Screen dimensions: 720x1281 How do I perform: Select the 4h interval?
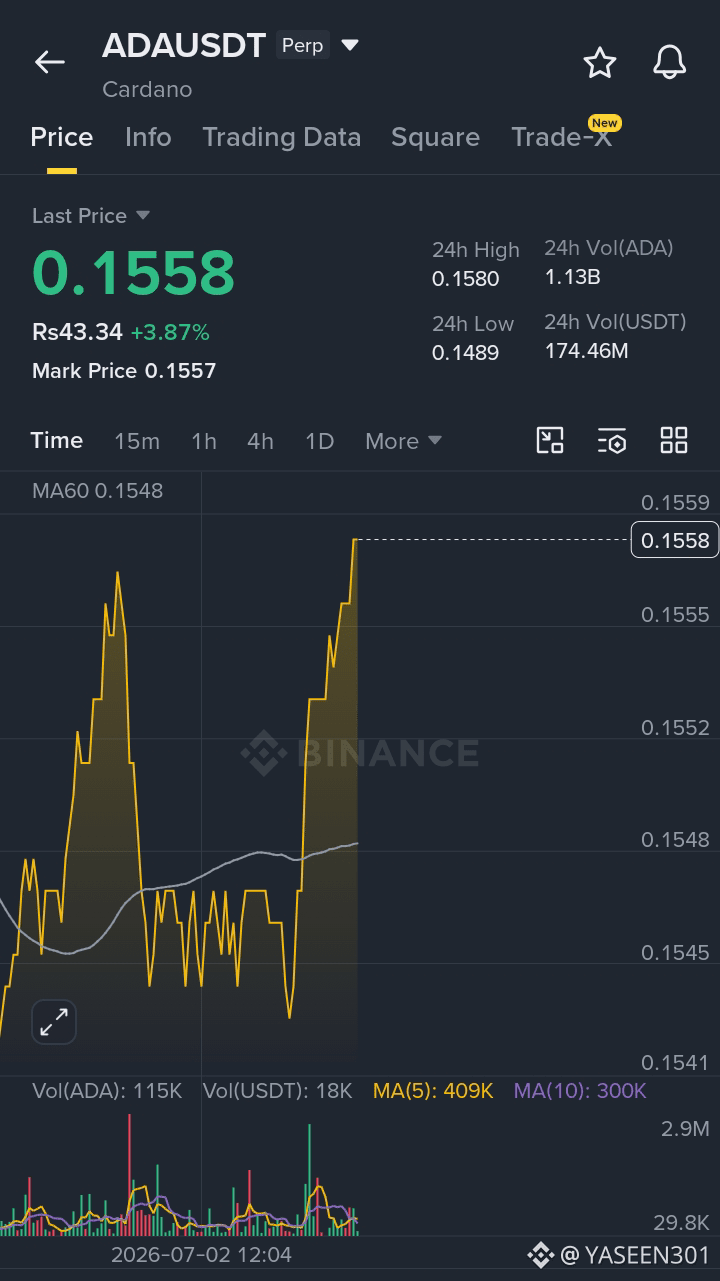(x=261, y=441)
